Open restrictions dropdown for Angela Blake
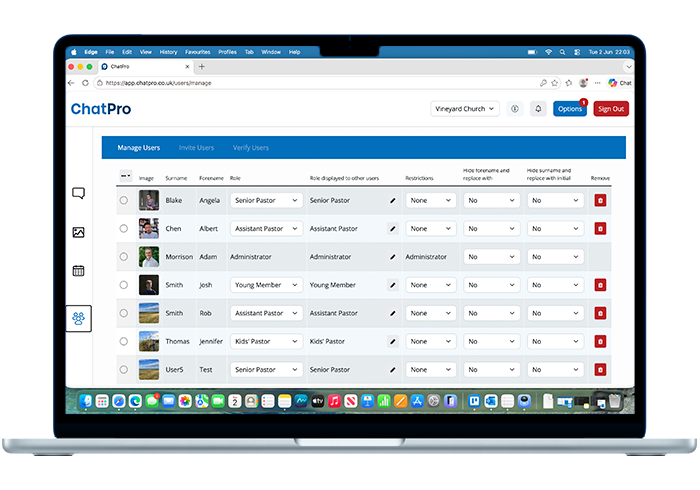The image size is (700, 490). 431,200
